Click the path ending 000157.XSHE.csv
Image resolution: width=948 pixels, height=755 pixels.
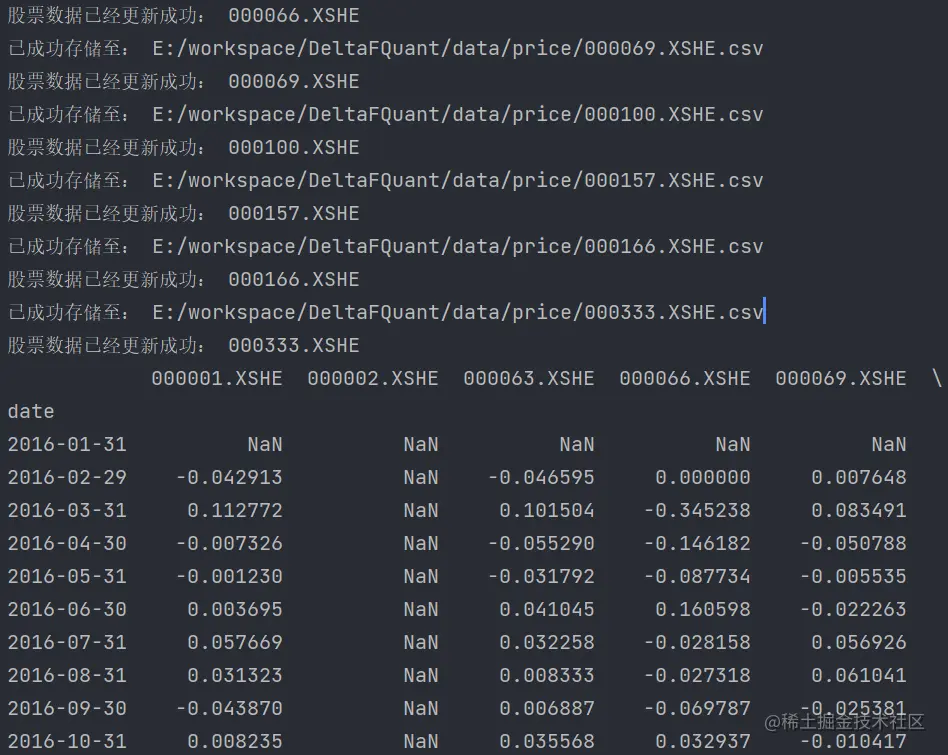click(458, 180)
